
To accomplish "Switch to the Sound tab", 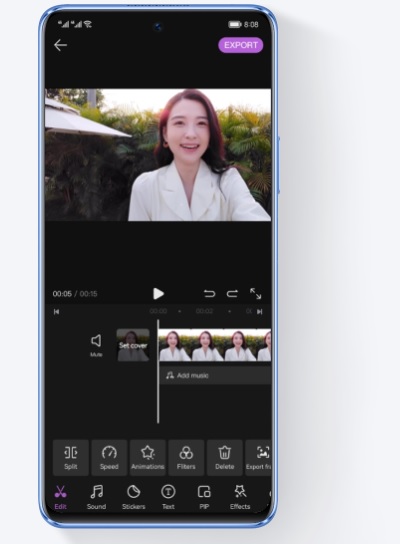I will click(96, 498).
